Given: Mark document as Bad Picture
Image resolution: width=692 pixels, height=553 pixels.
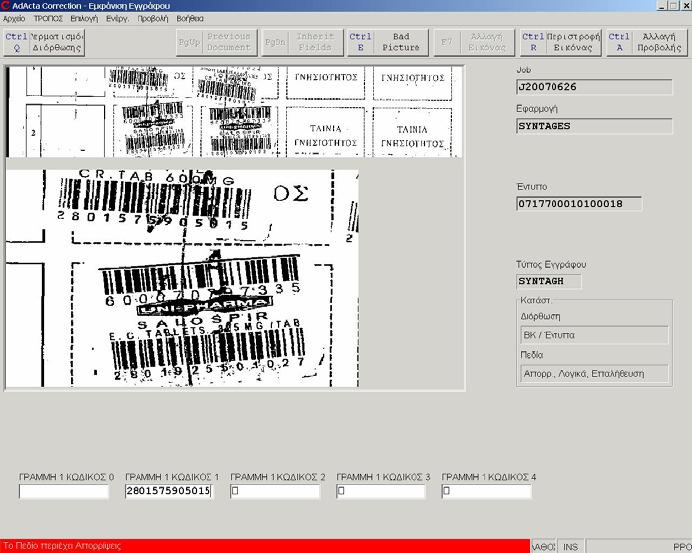Looking at the screenshot, I should (x=388, y=42).
